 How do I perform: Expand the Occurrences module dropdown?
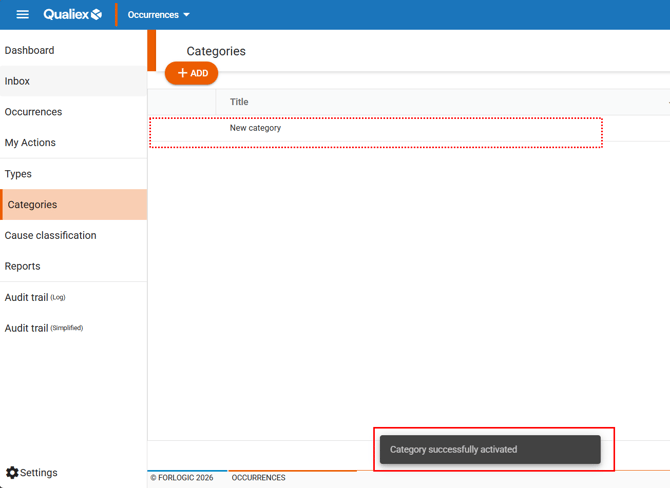coord(158,15)
